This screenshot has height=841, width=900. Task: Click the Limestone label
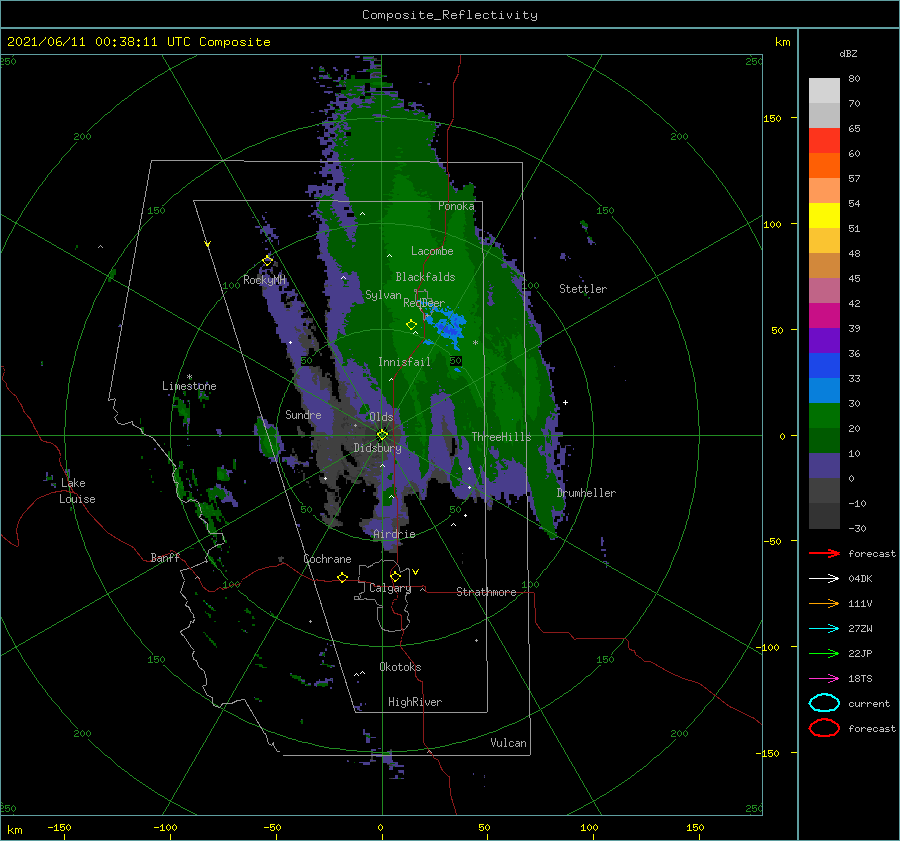pos(189,386)
